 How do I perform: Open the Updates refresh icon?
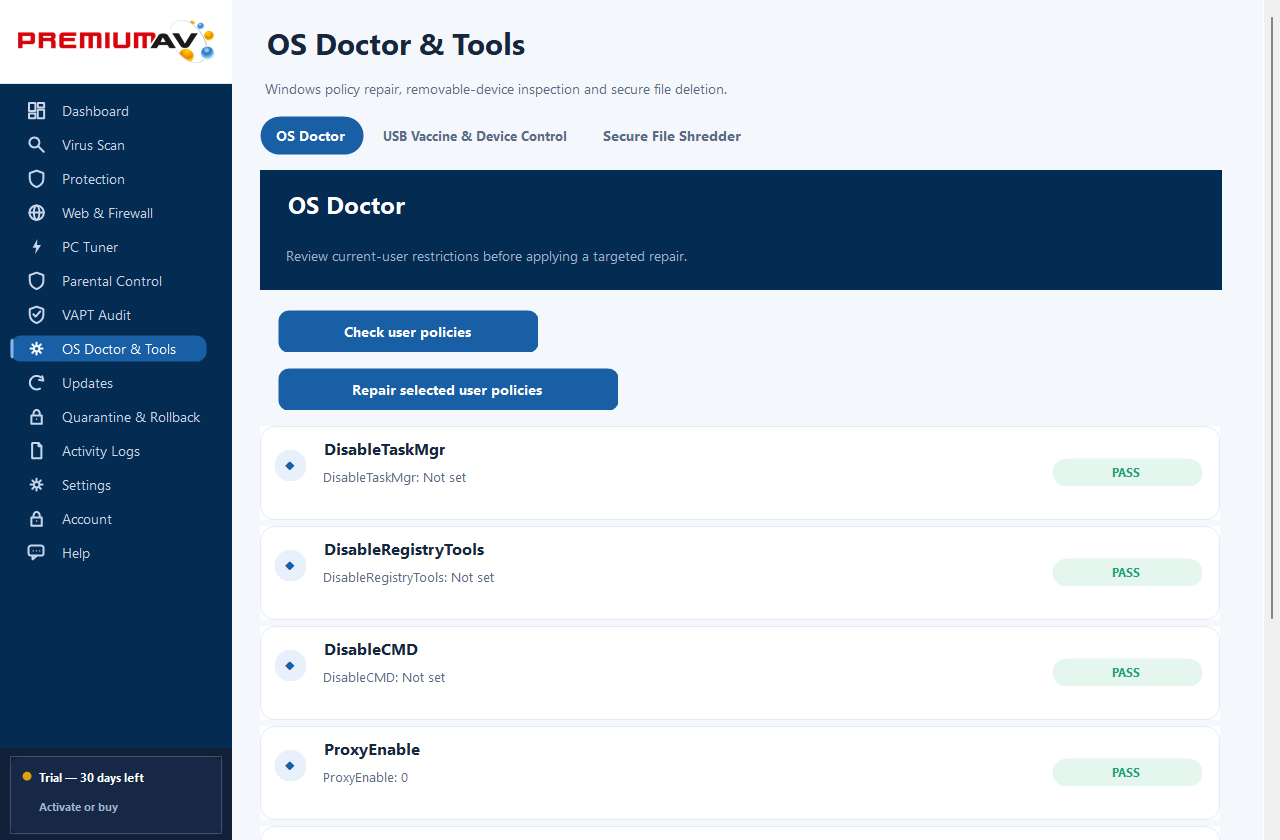point(37,383)
